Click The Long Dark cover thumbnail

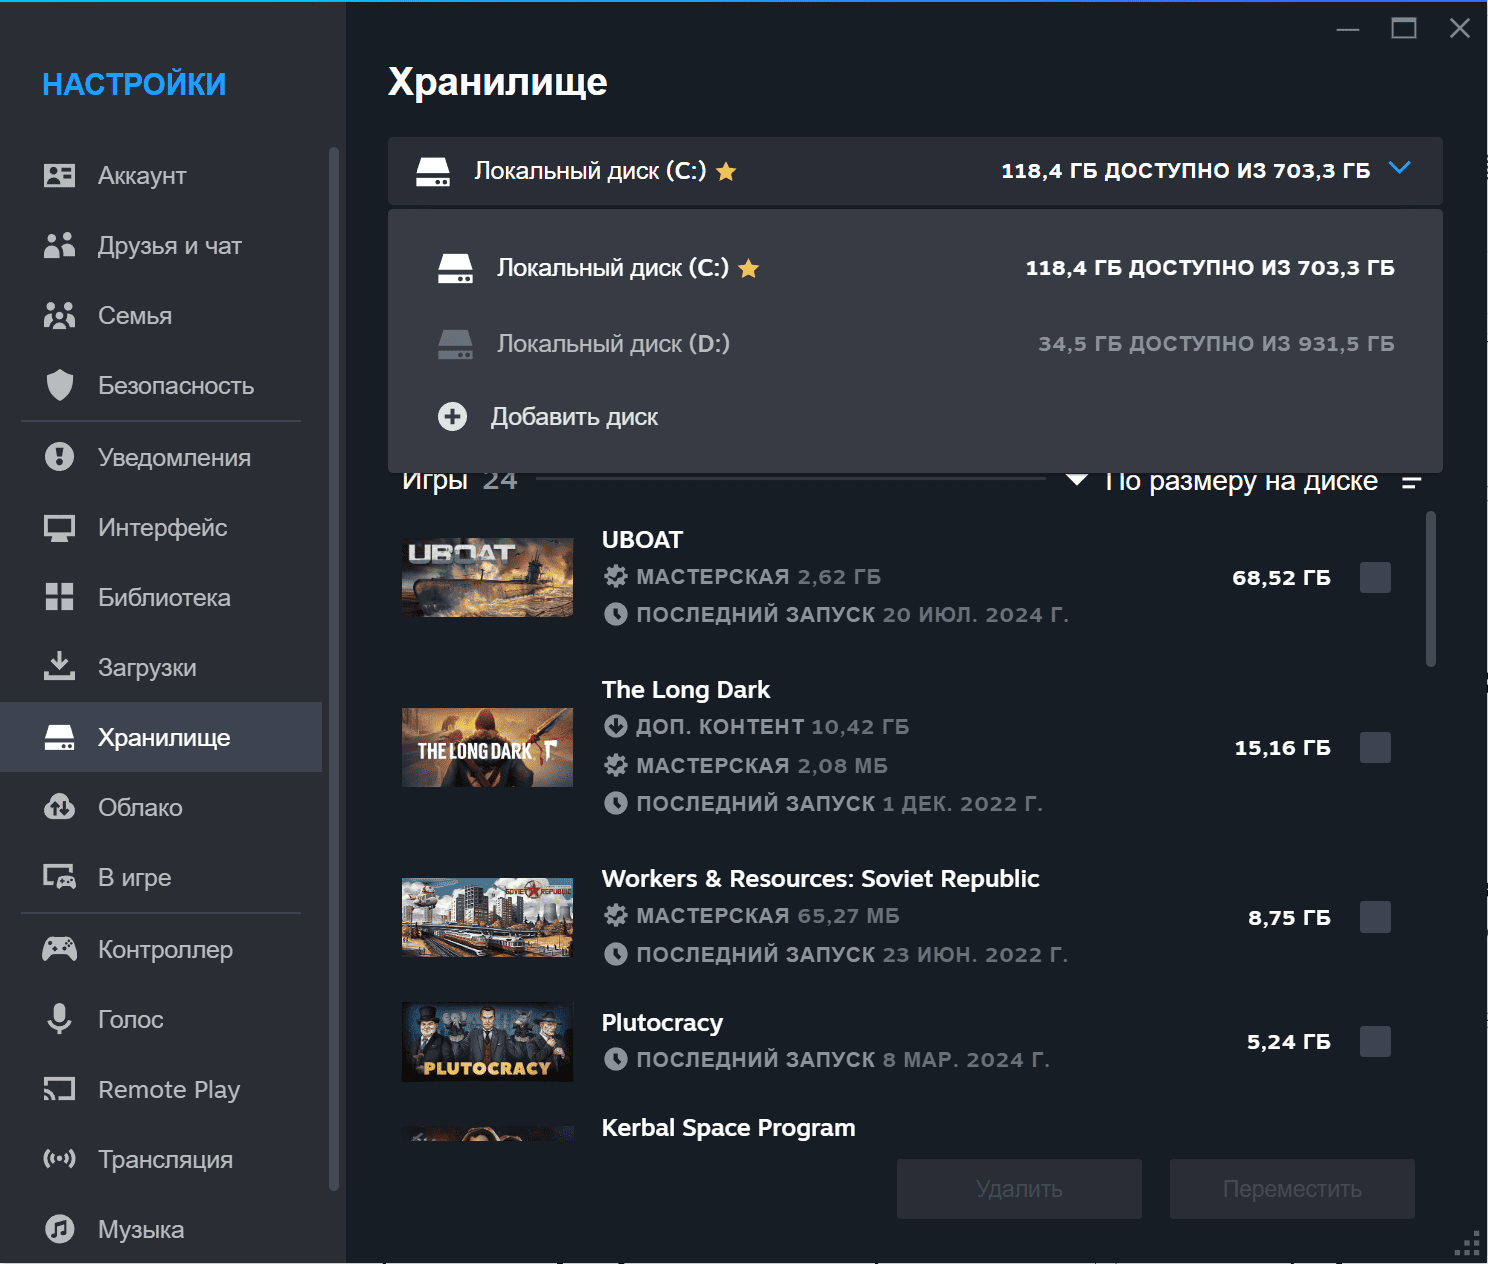coord(487,748)
